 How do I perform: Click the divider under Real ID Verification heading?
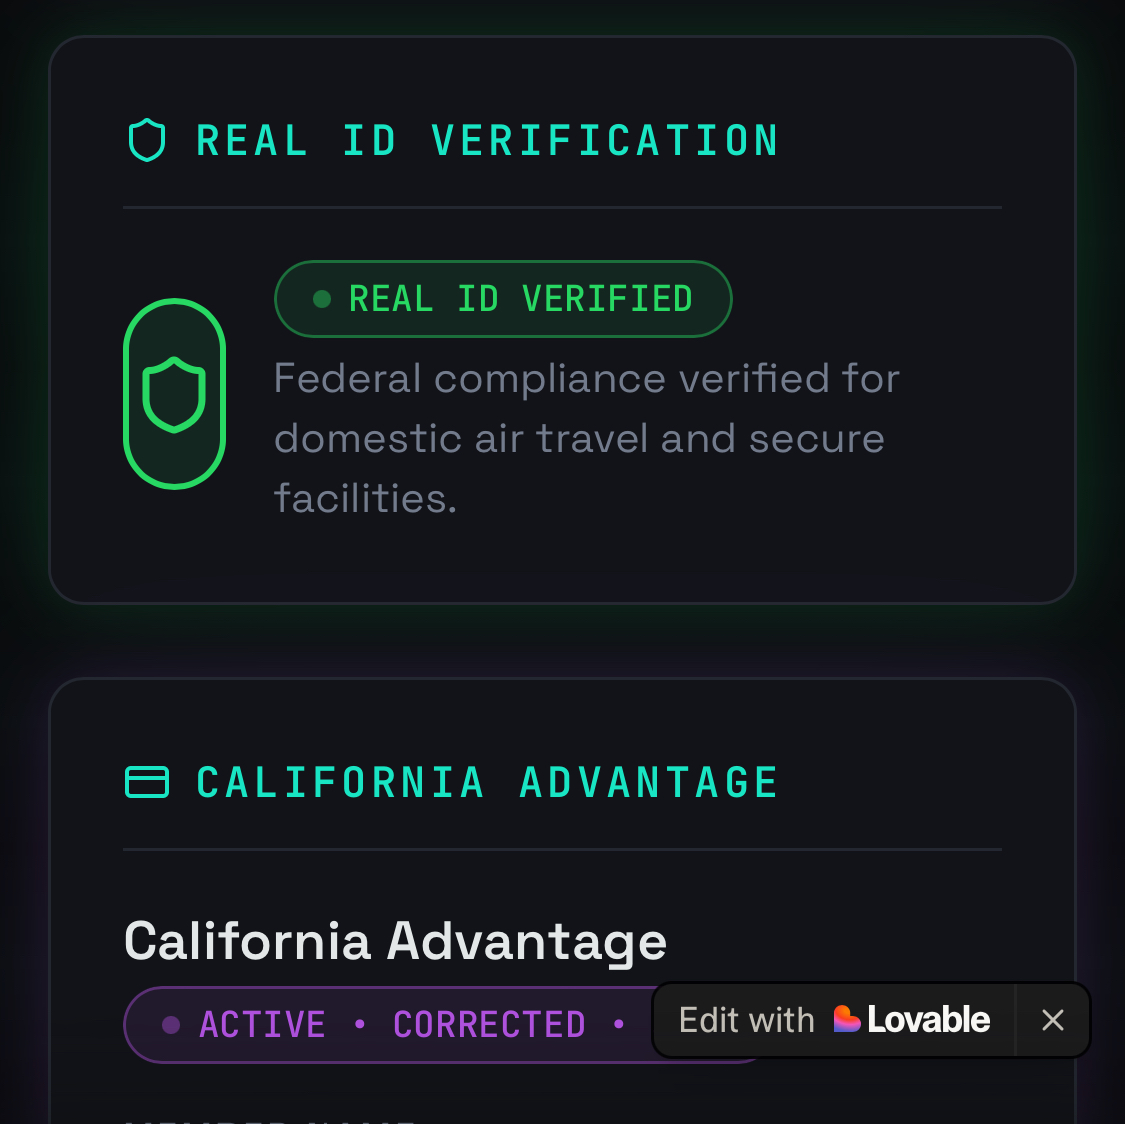562,208
